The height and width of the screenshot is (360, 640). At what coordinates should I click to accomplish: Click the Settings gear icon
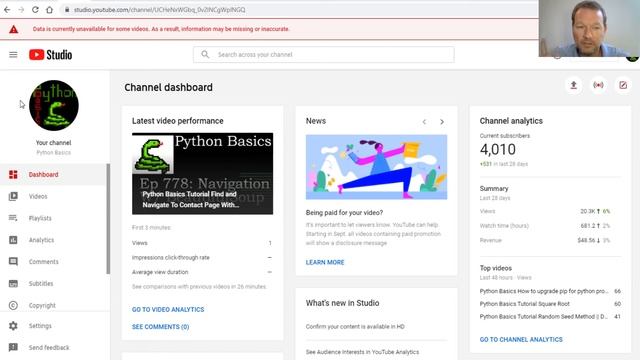(x=13, y=326)
